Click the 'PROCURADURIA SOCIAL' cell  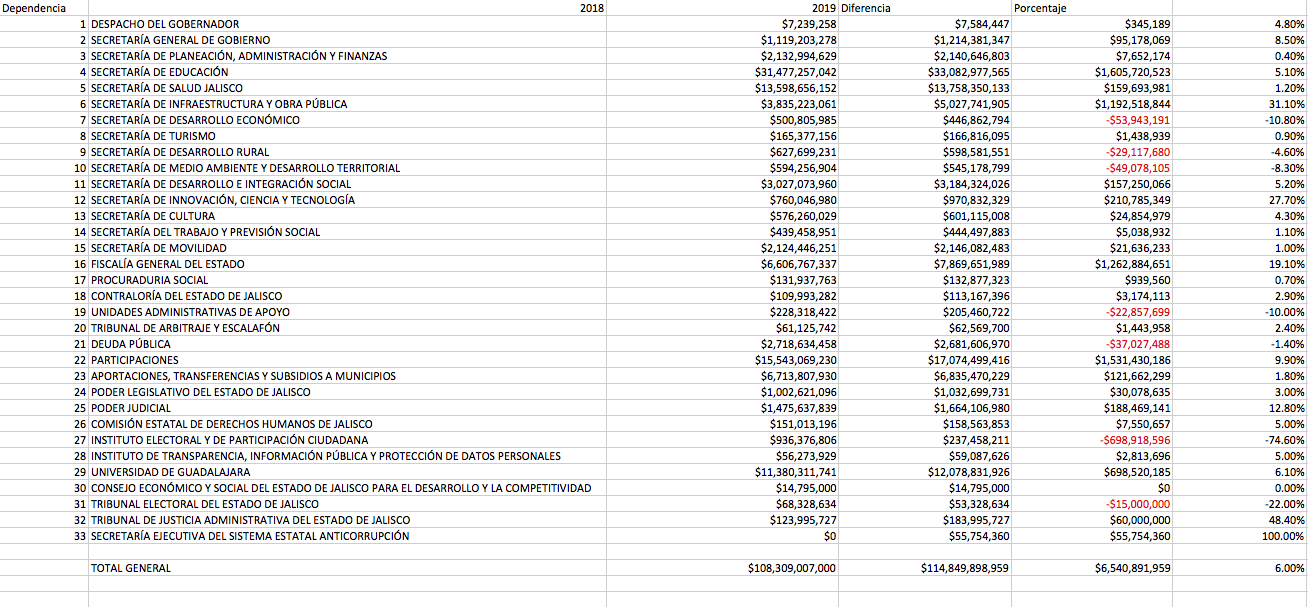[x=347, y=280]
